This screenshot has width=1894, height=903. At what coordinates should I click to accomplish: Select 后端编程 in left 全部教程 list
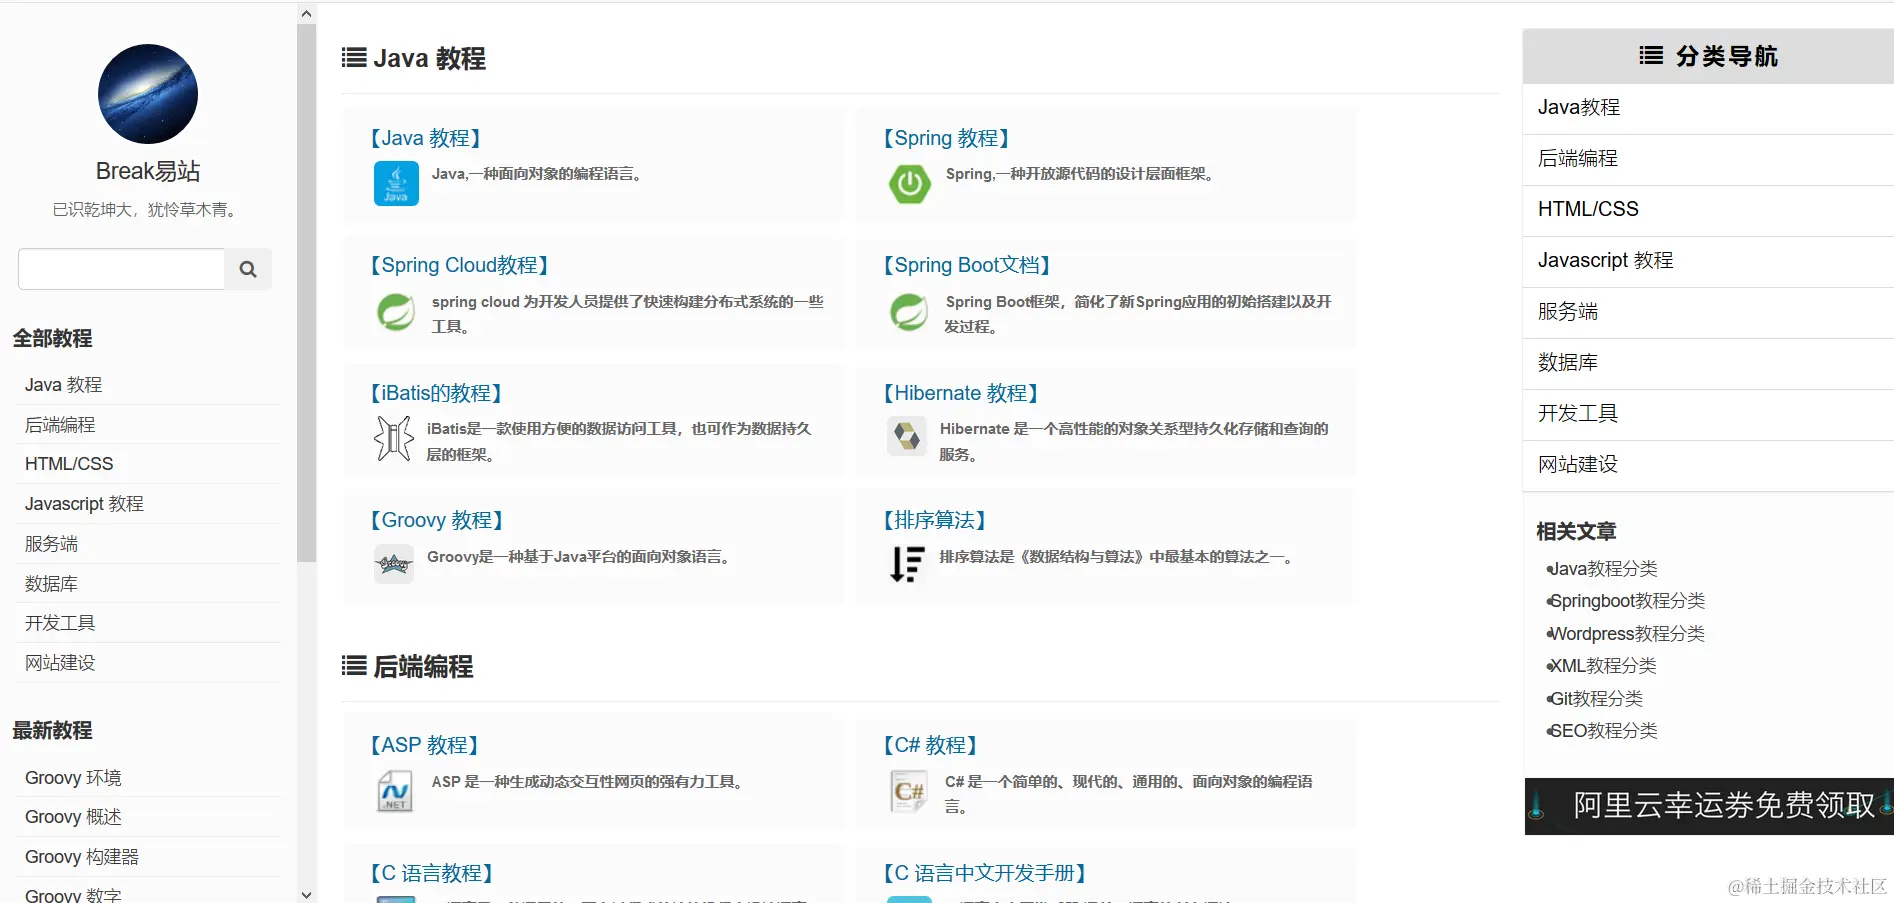click(60, 425)
